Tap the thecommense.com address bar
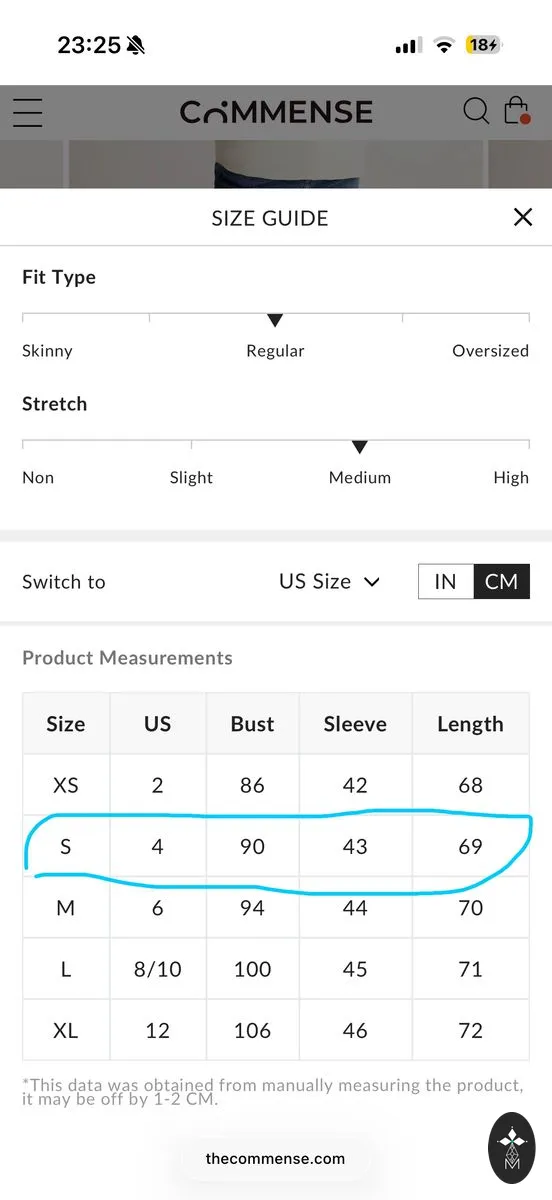Viewport: 552px width, 1200px height. click(x=275, y=1159)
